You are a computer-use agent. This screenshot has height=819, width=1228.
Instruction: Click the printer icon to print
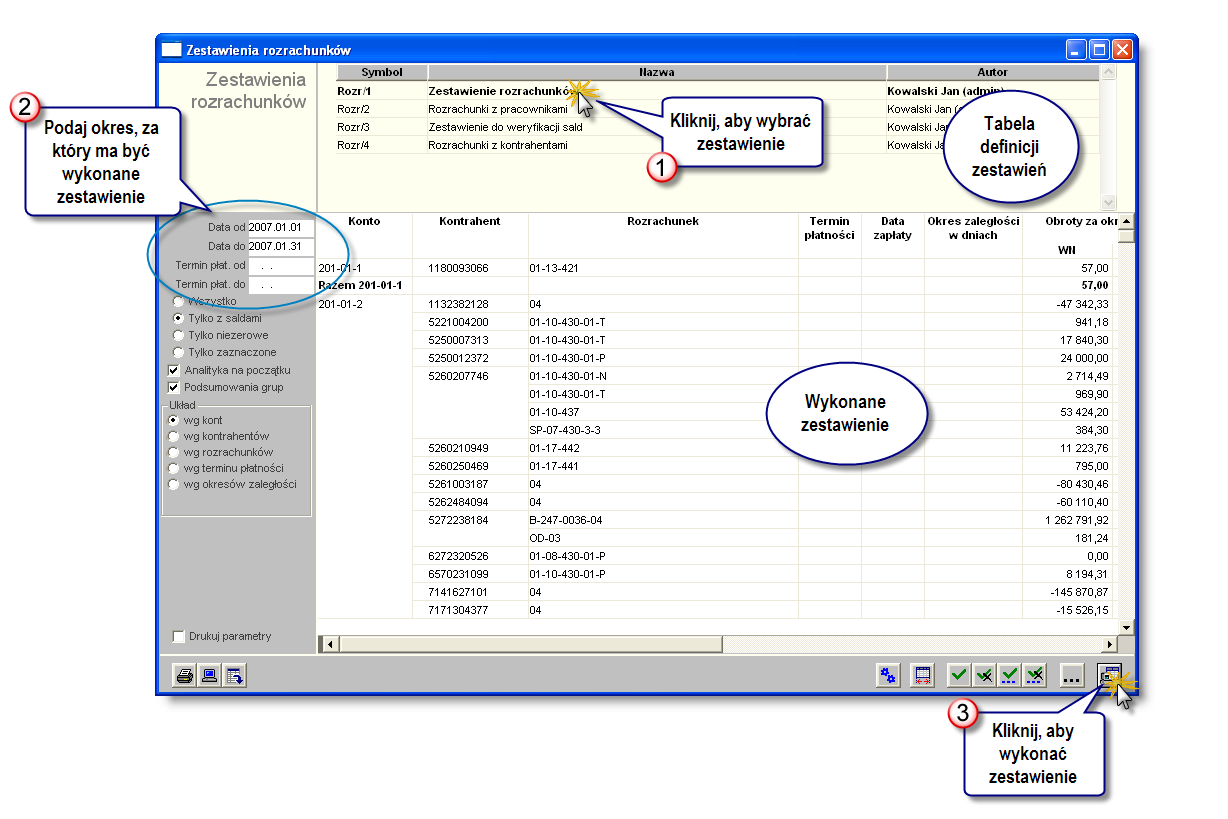coord(185,676)
